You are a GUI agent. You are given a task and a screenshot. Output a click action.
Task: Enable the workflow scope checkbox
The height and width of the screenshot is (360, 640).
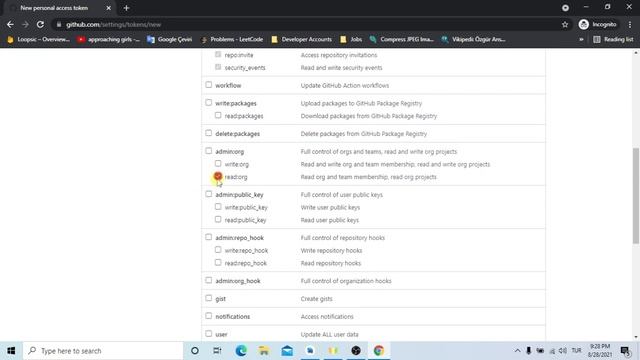(209, 85)
